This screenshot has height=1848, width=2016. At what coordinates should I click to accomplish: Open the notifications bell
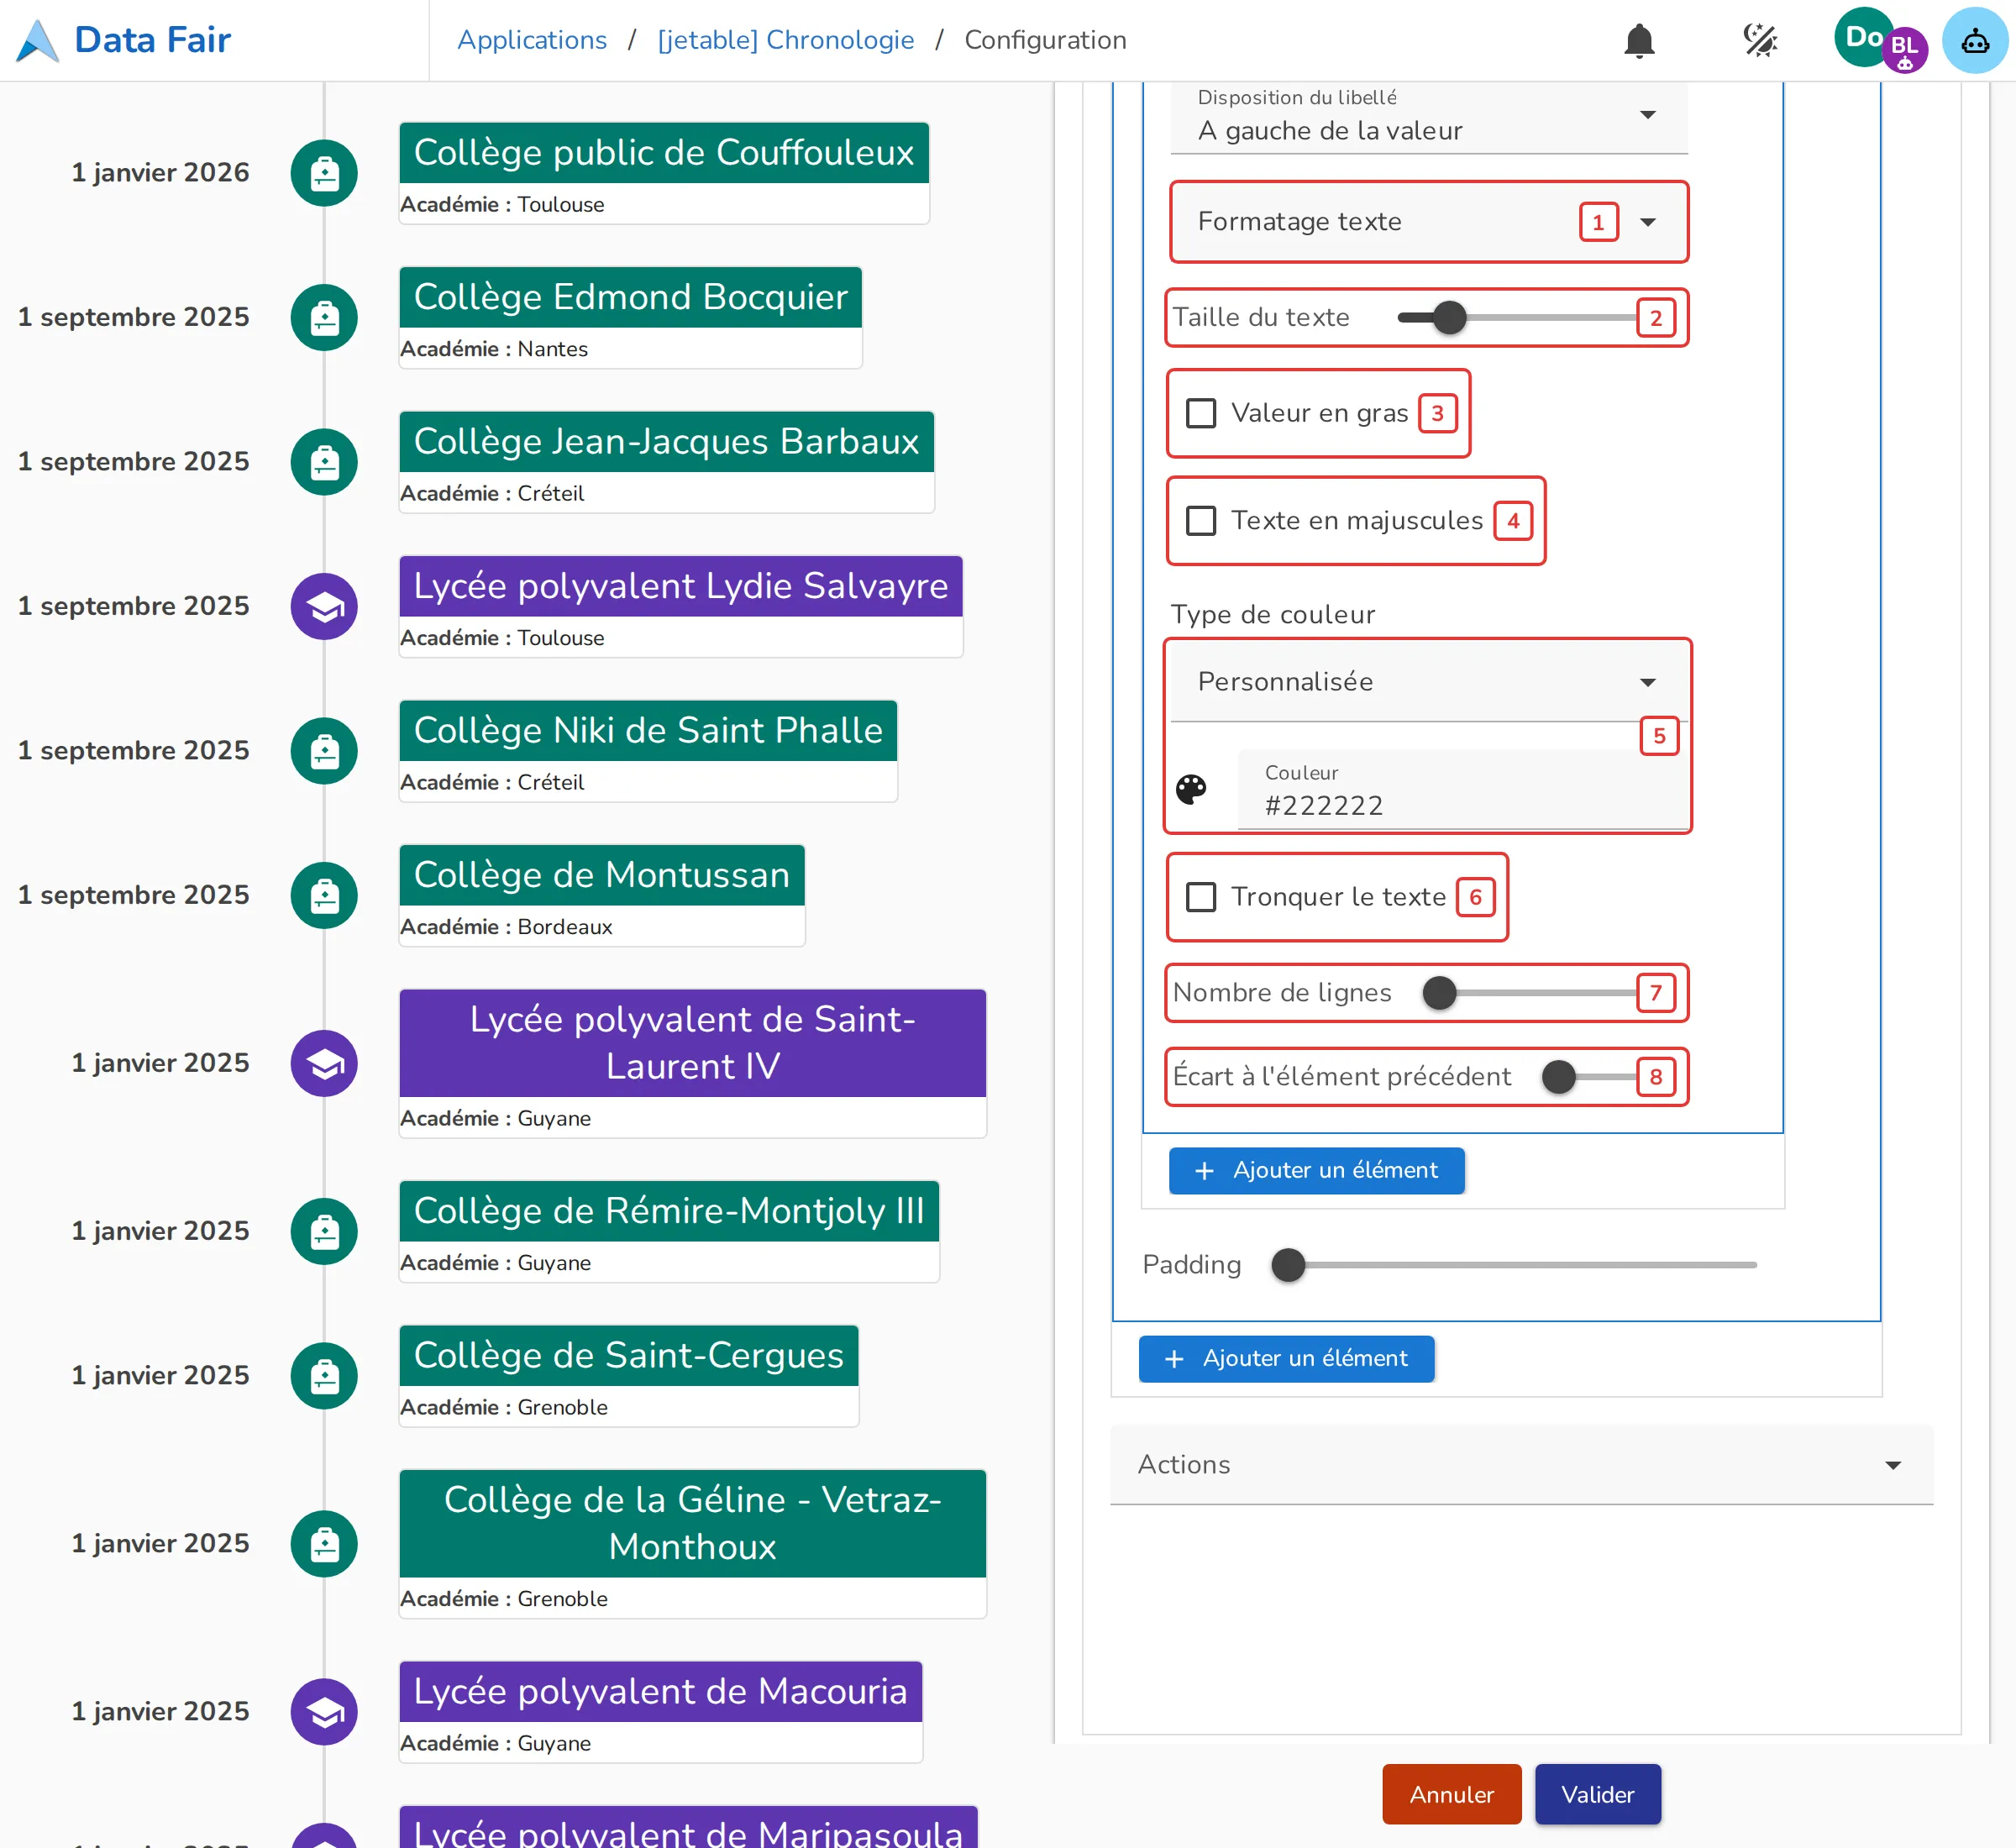pos(1639,41)
